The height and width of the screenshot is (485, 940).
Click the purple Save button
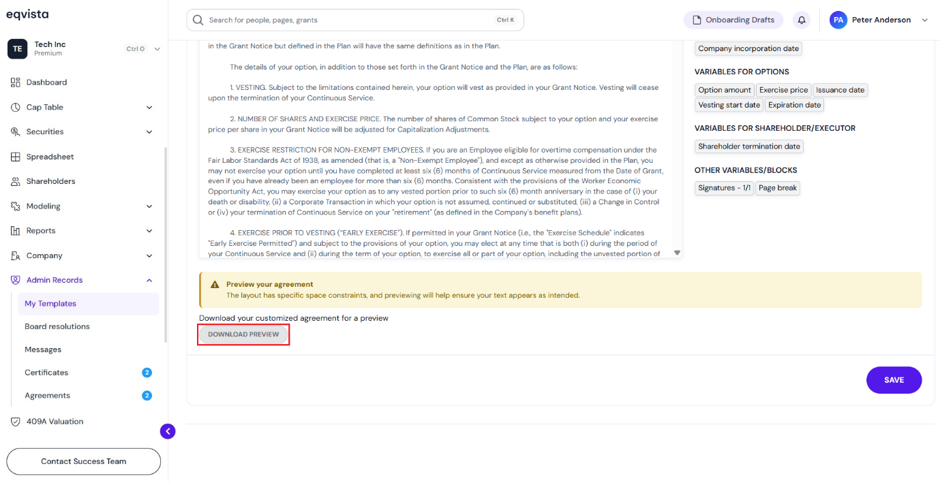pos(894,380)
